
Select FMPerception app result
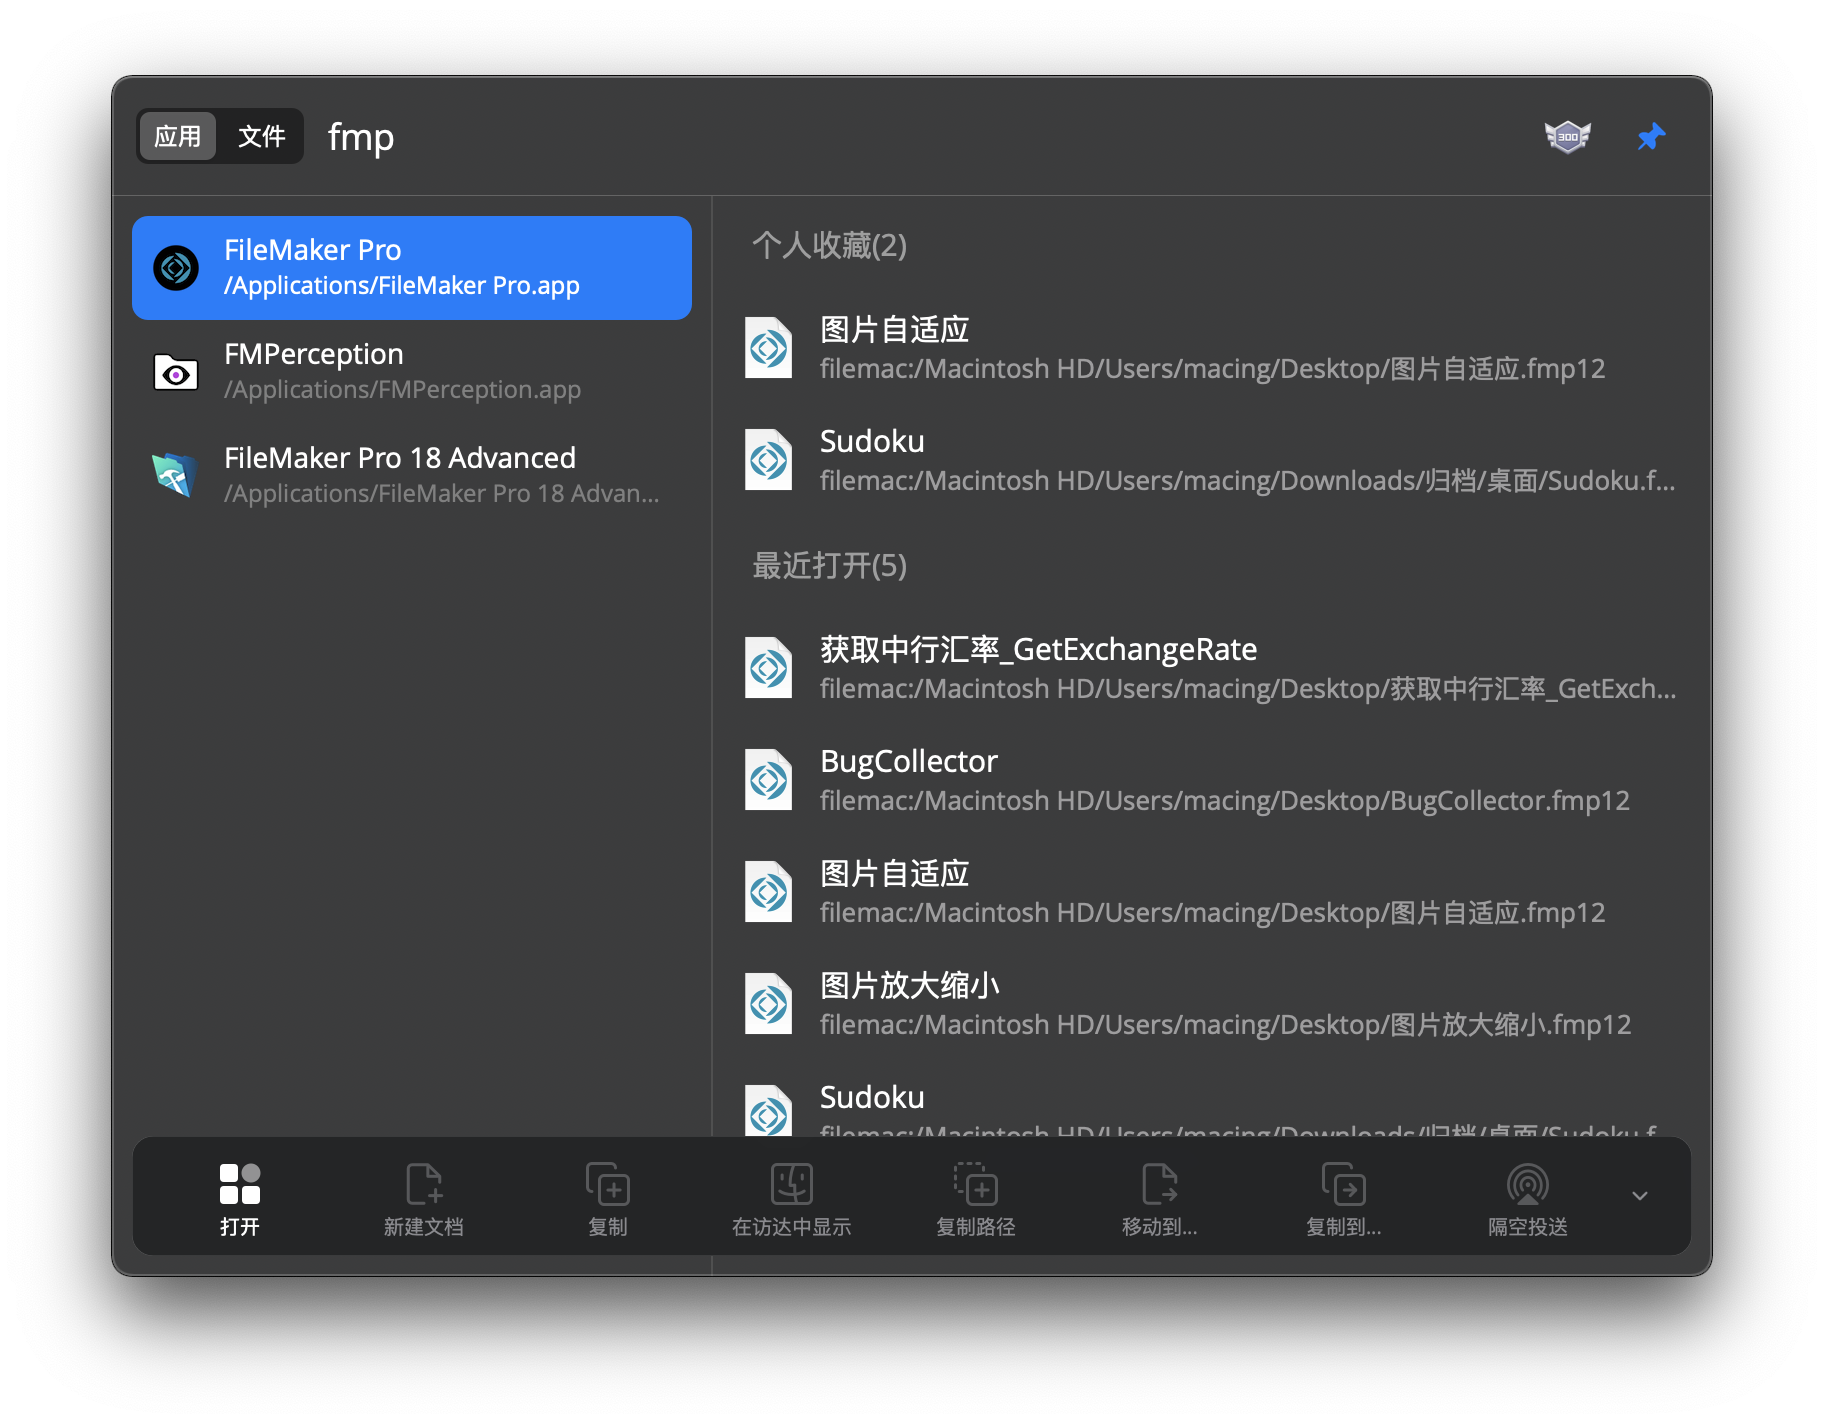click(x=412, y=372)
